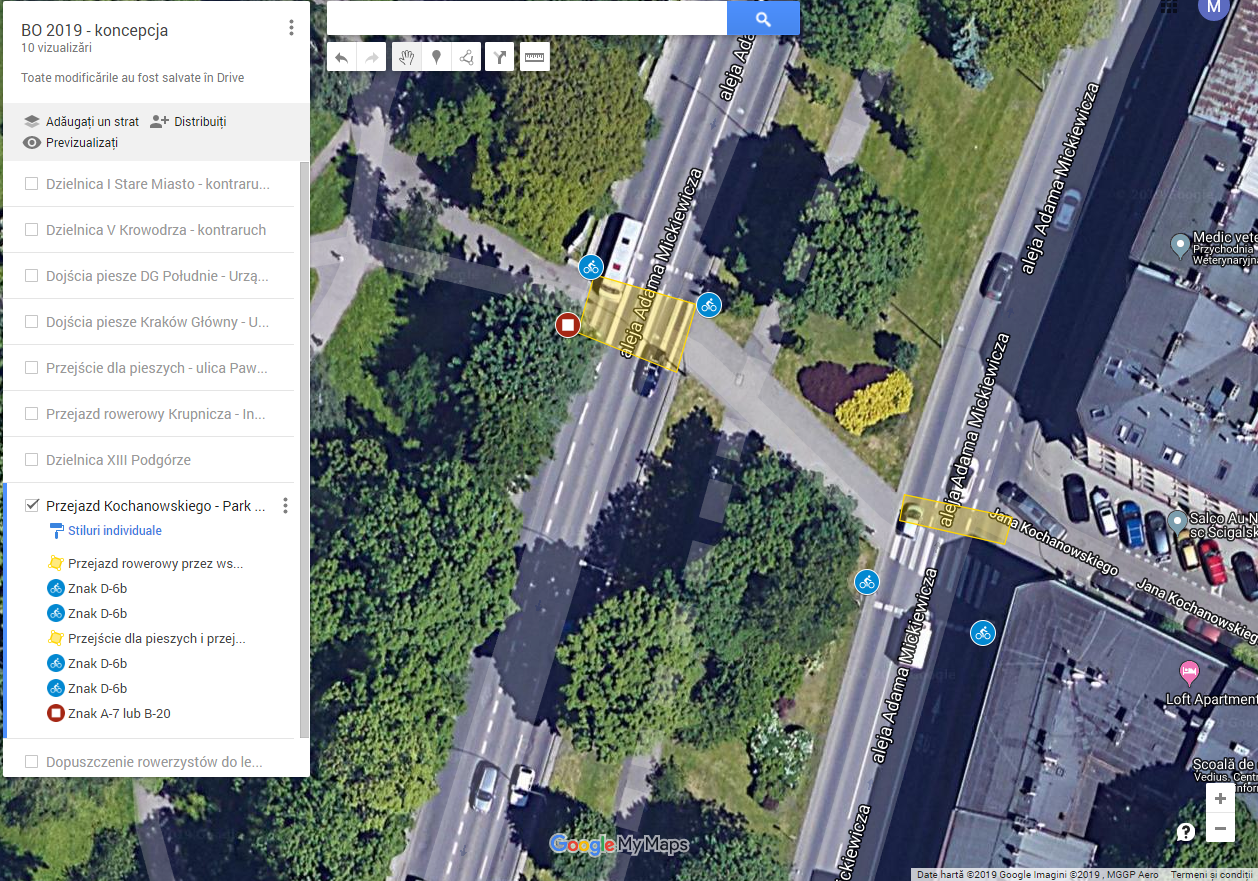Check the Dzielnica I Stare Miasto layer

pyautogui.click(x=32, y=184)
